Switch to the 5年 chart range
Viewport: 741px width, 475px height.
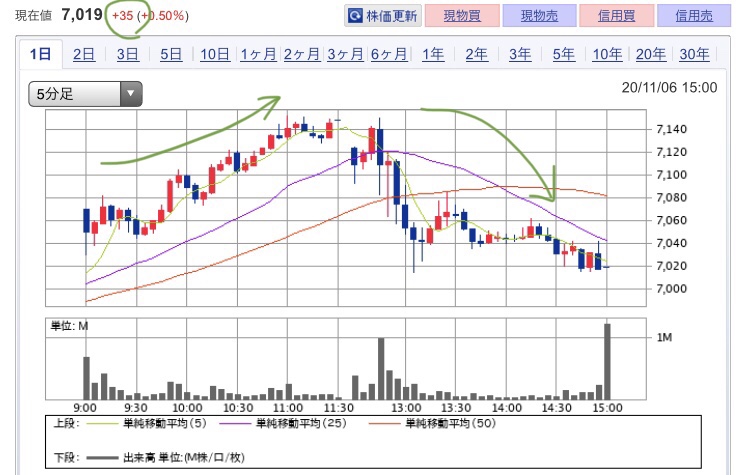(x=564, y=54)
